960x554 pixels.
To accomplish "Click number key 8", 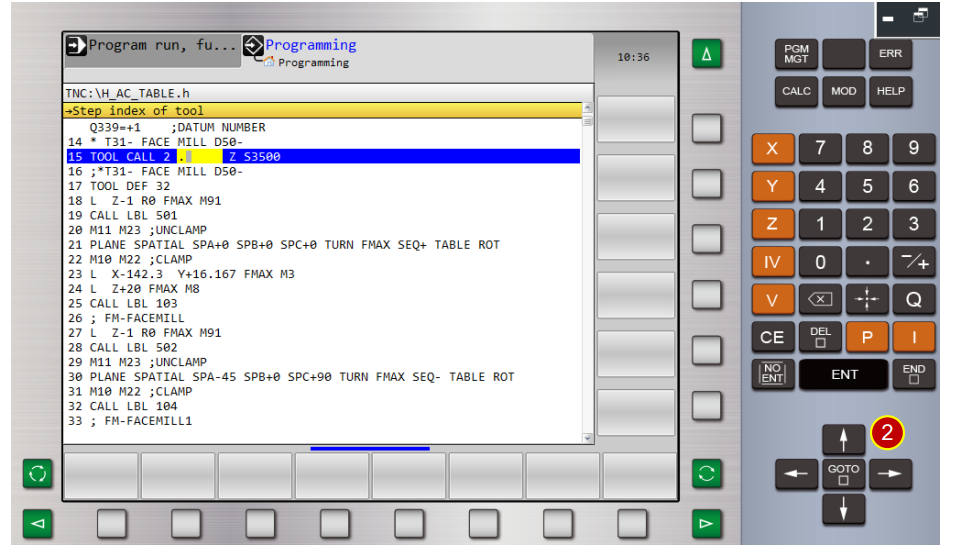I will click(867, 148).
